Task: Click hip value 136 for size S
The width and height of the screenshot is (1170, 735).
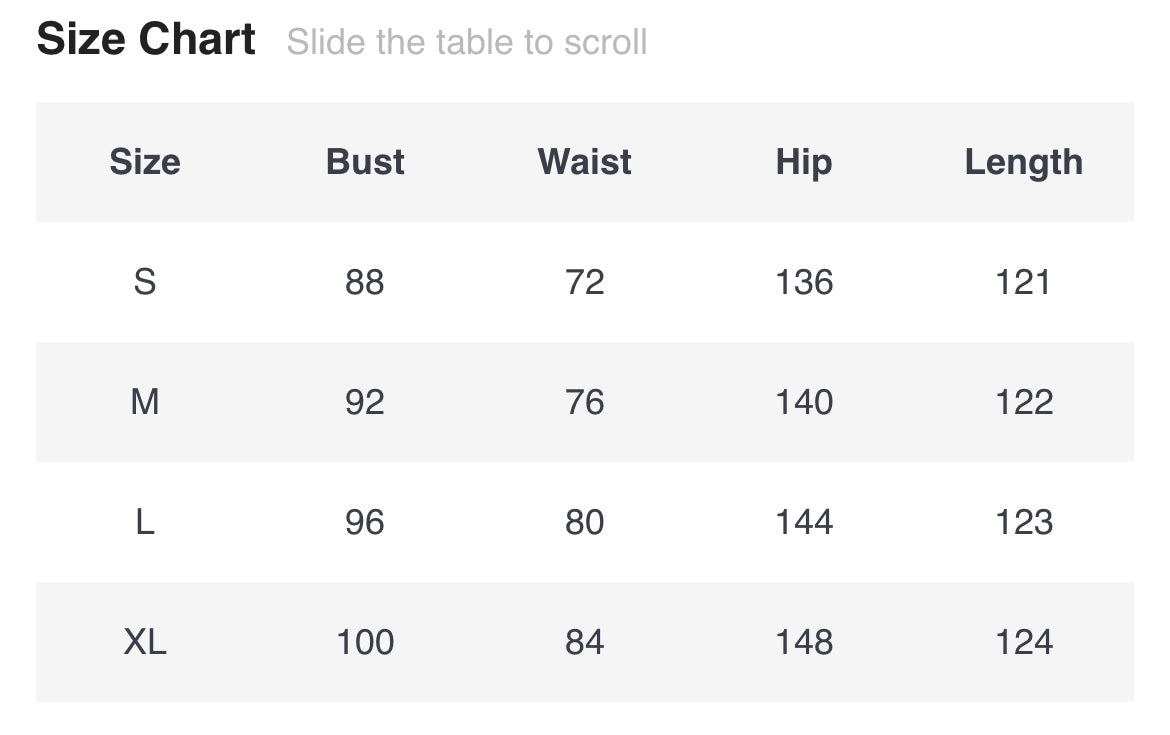Action: click(x=804, y=282)
